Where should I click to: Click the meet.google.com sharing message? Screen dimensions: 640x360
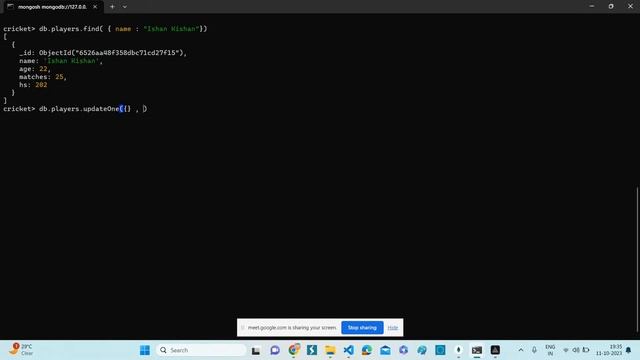(292, 327)
